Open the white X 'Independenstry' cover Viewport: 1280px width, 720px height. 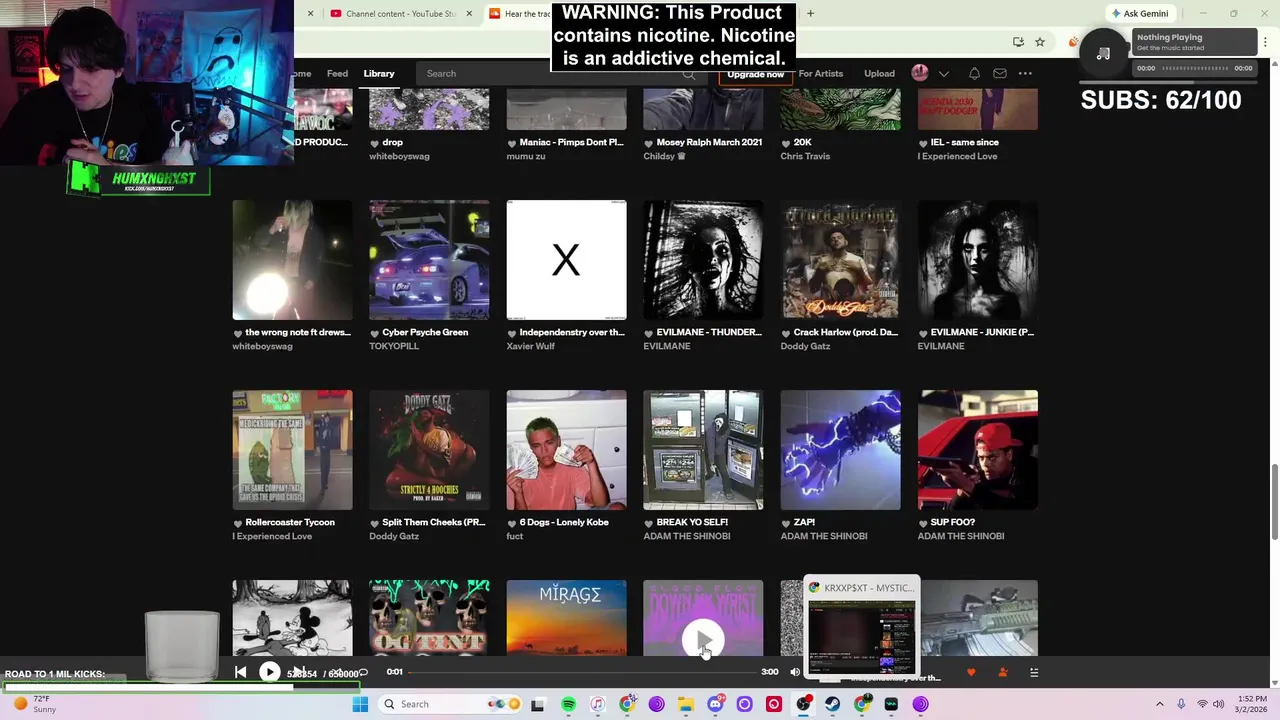point(566,260)
